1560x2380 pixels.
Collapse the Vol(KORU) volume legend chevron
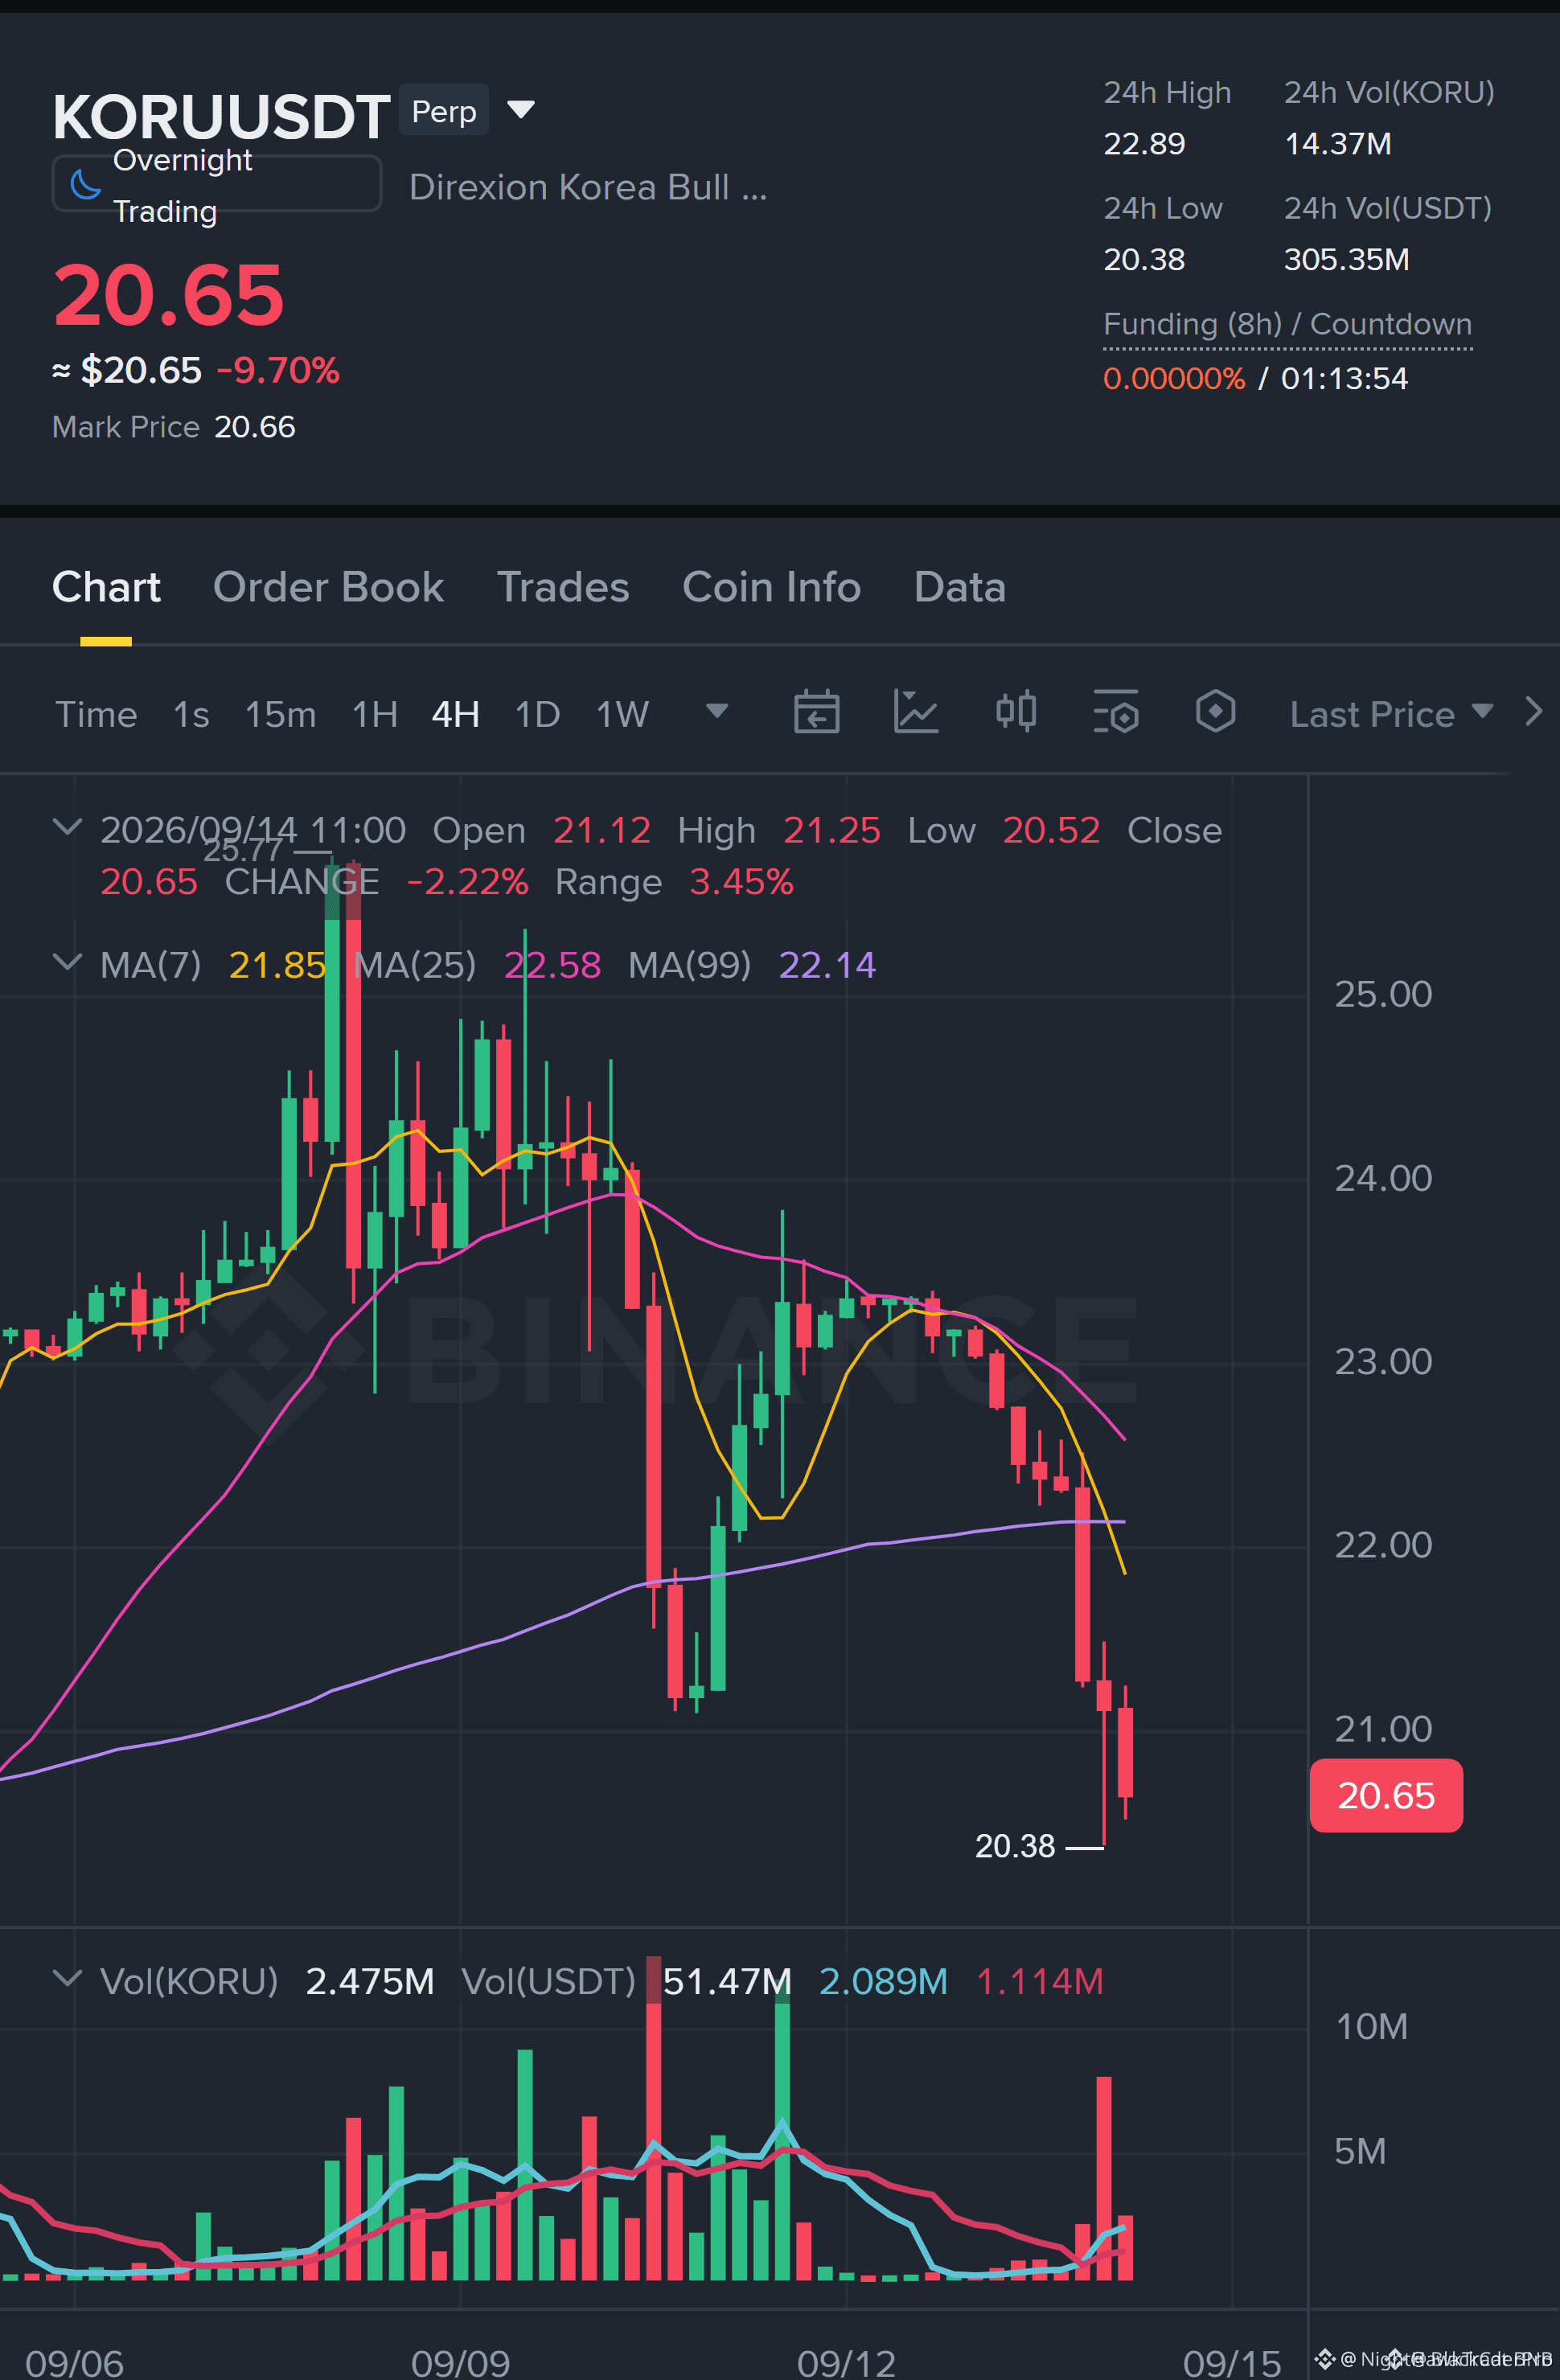(67, 1978)
